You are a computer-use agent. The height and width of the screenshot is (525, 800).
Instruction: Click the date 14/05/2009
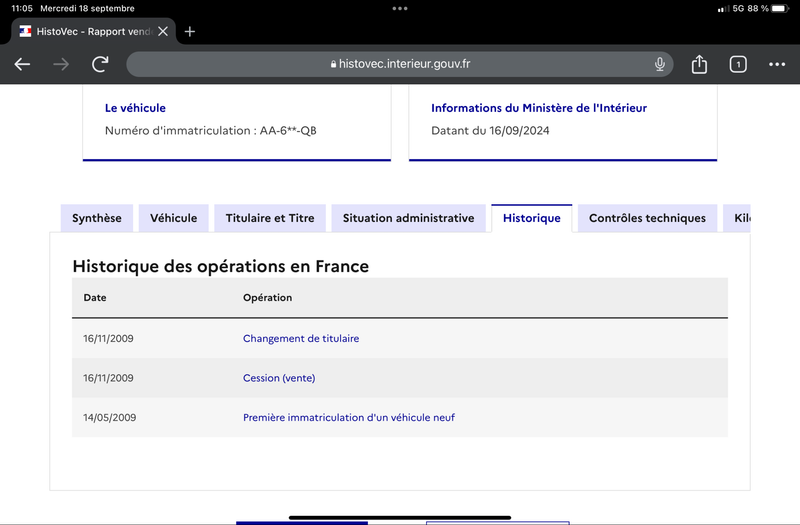tap(110, 417)
